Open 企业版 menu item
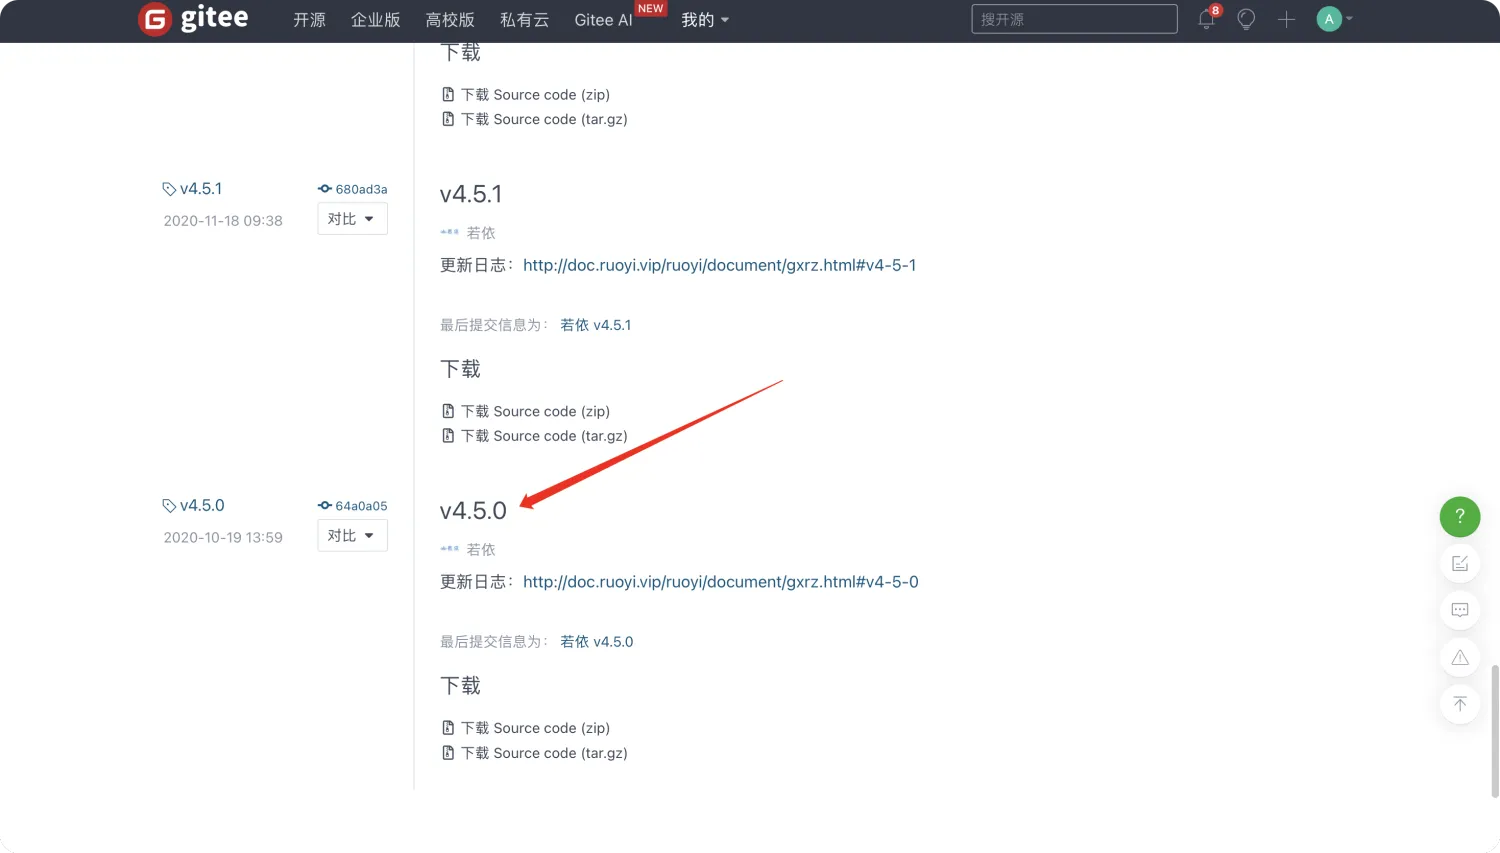Image resolution: width=1500 pixels, height=853 pixels. [x=376, y=20]
